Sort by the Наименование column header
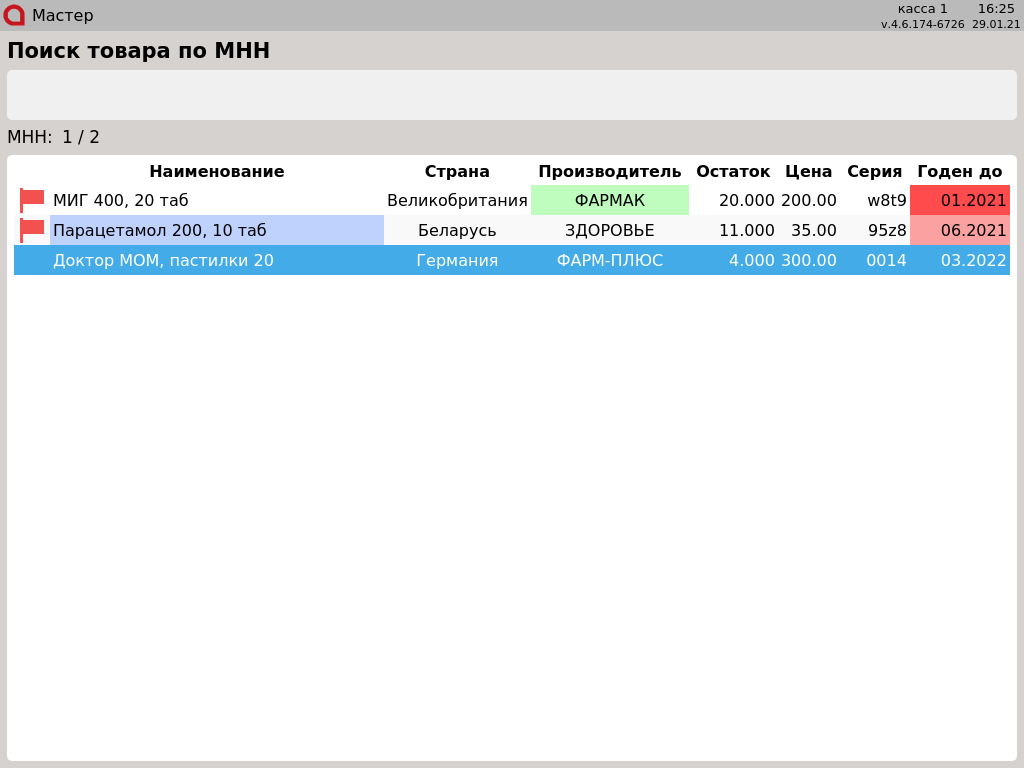Viewport: 1024px width, 768px height. 216,171
